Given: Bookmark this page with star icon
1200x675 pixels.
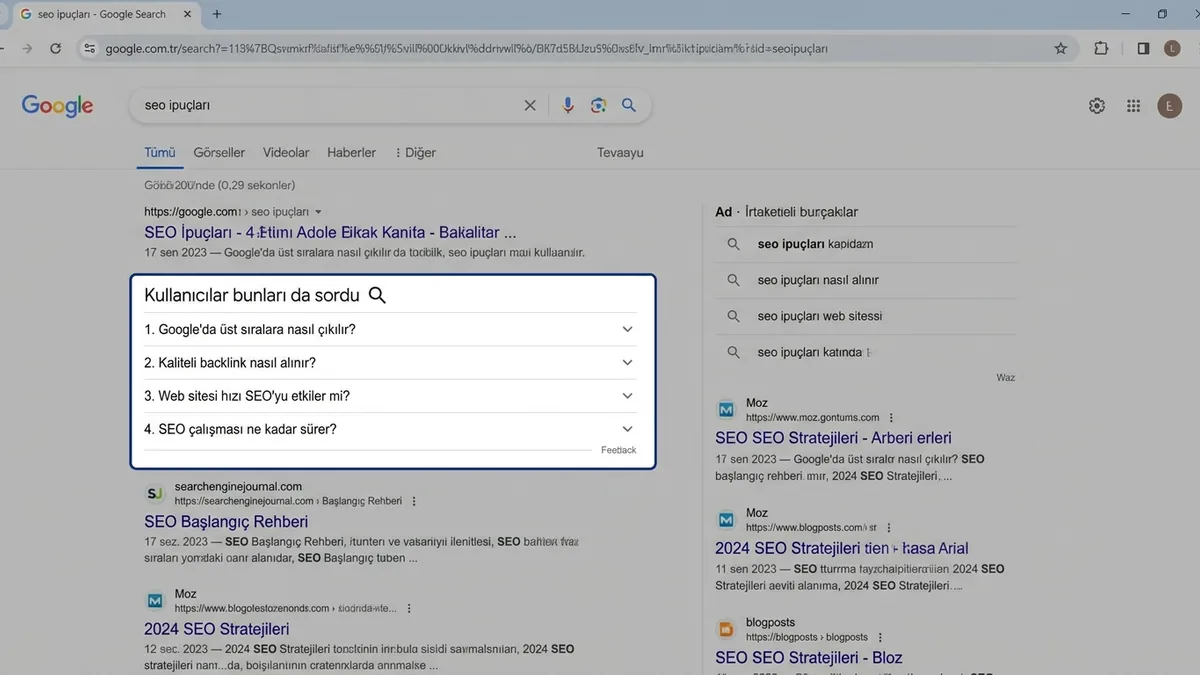Looking at the screenshot, I should tap(1061, 48).
